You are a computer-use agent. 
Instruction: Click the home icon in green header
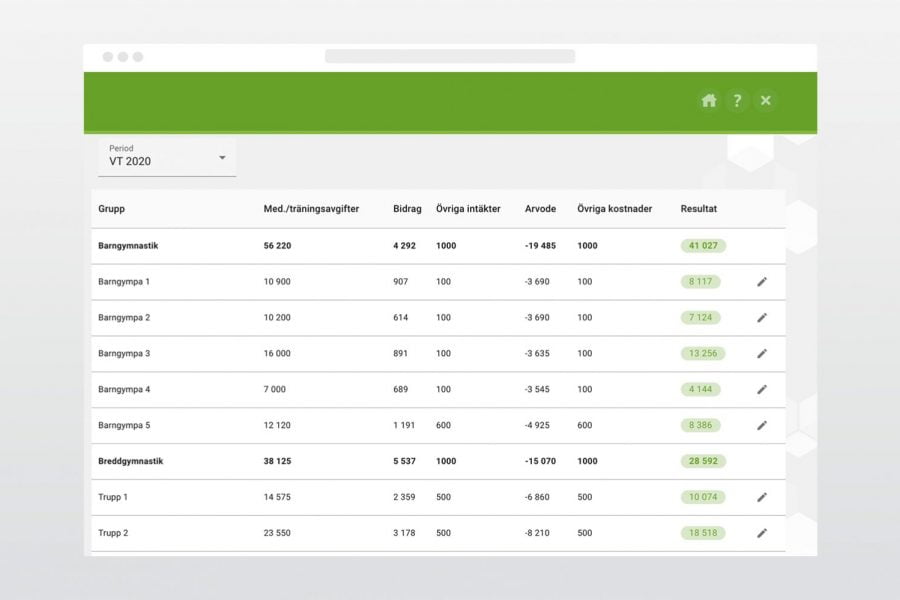709,100
